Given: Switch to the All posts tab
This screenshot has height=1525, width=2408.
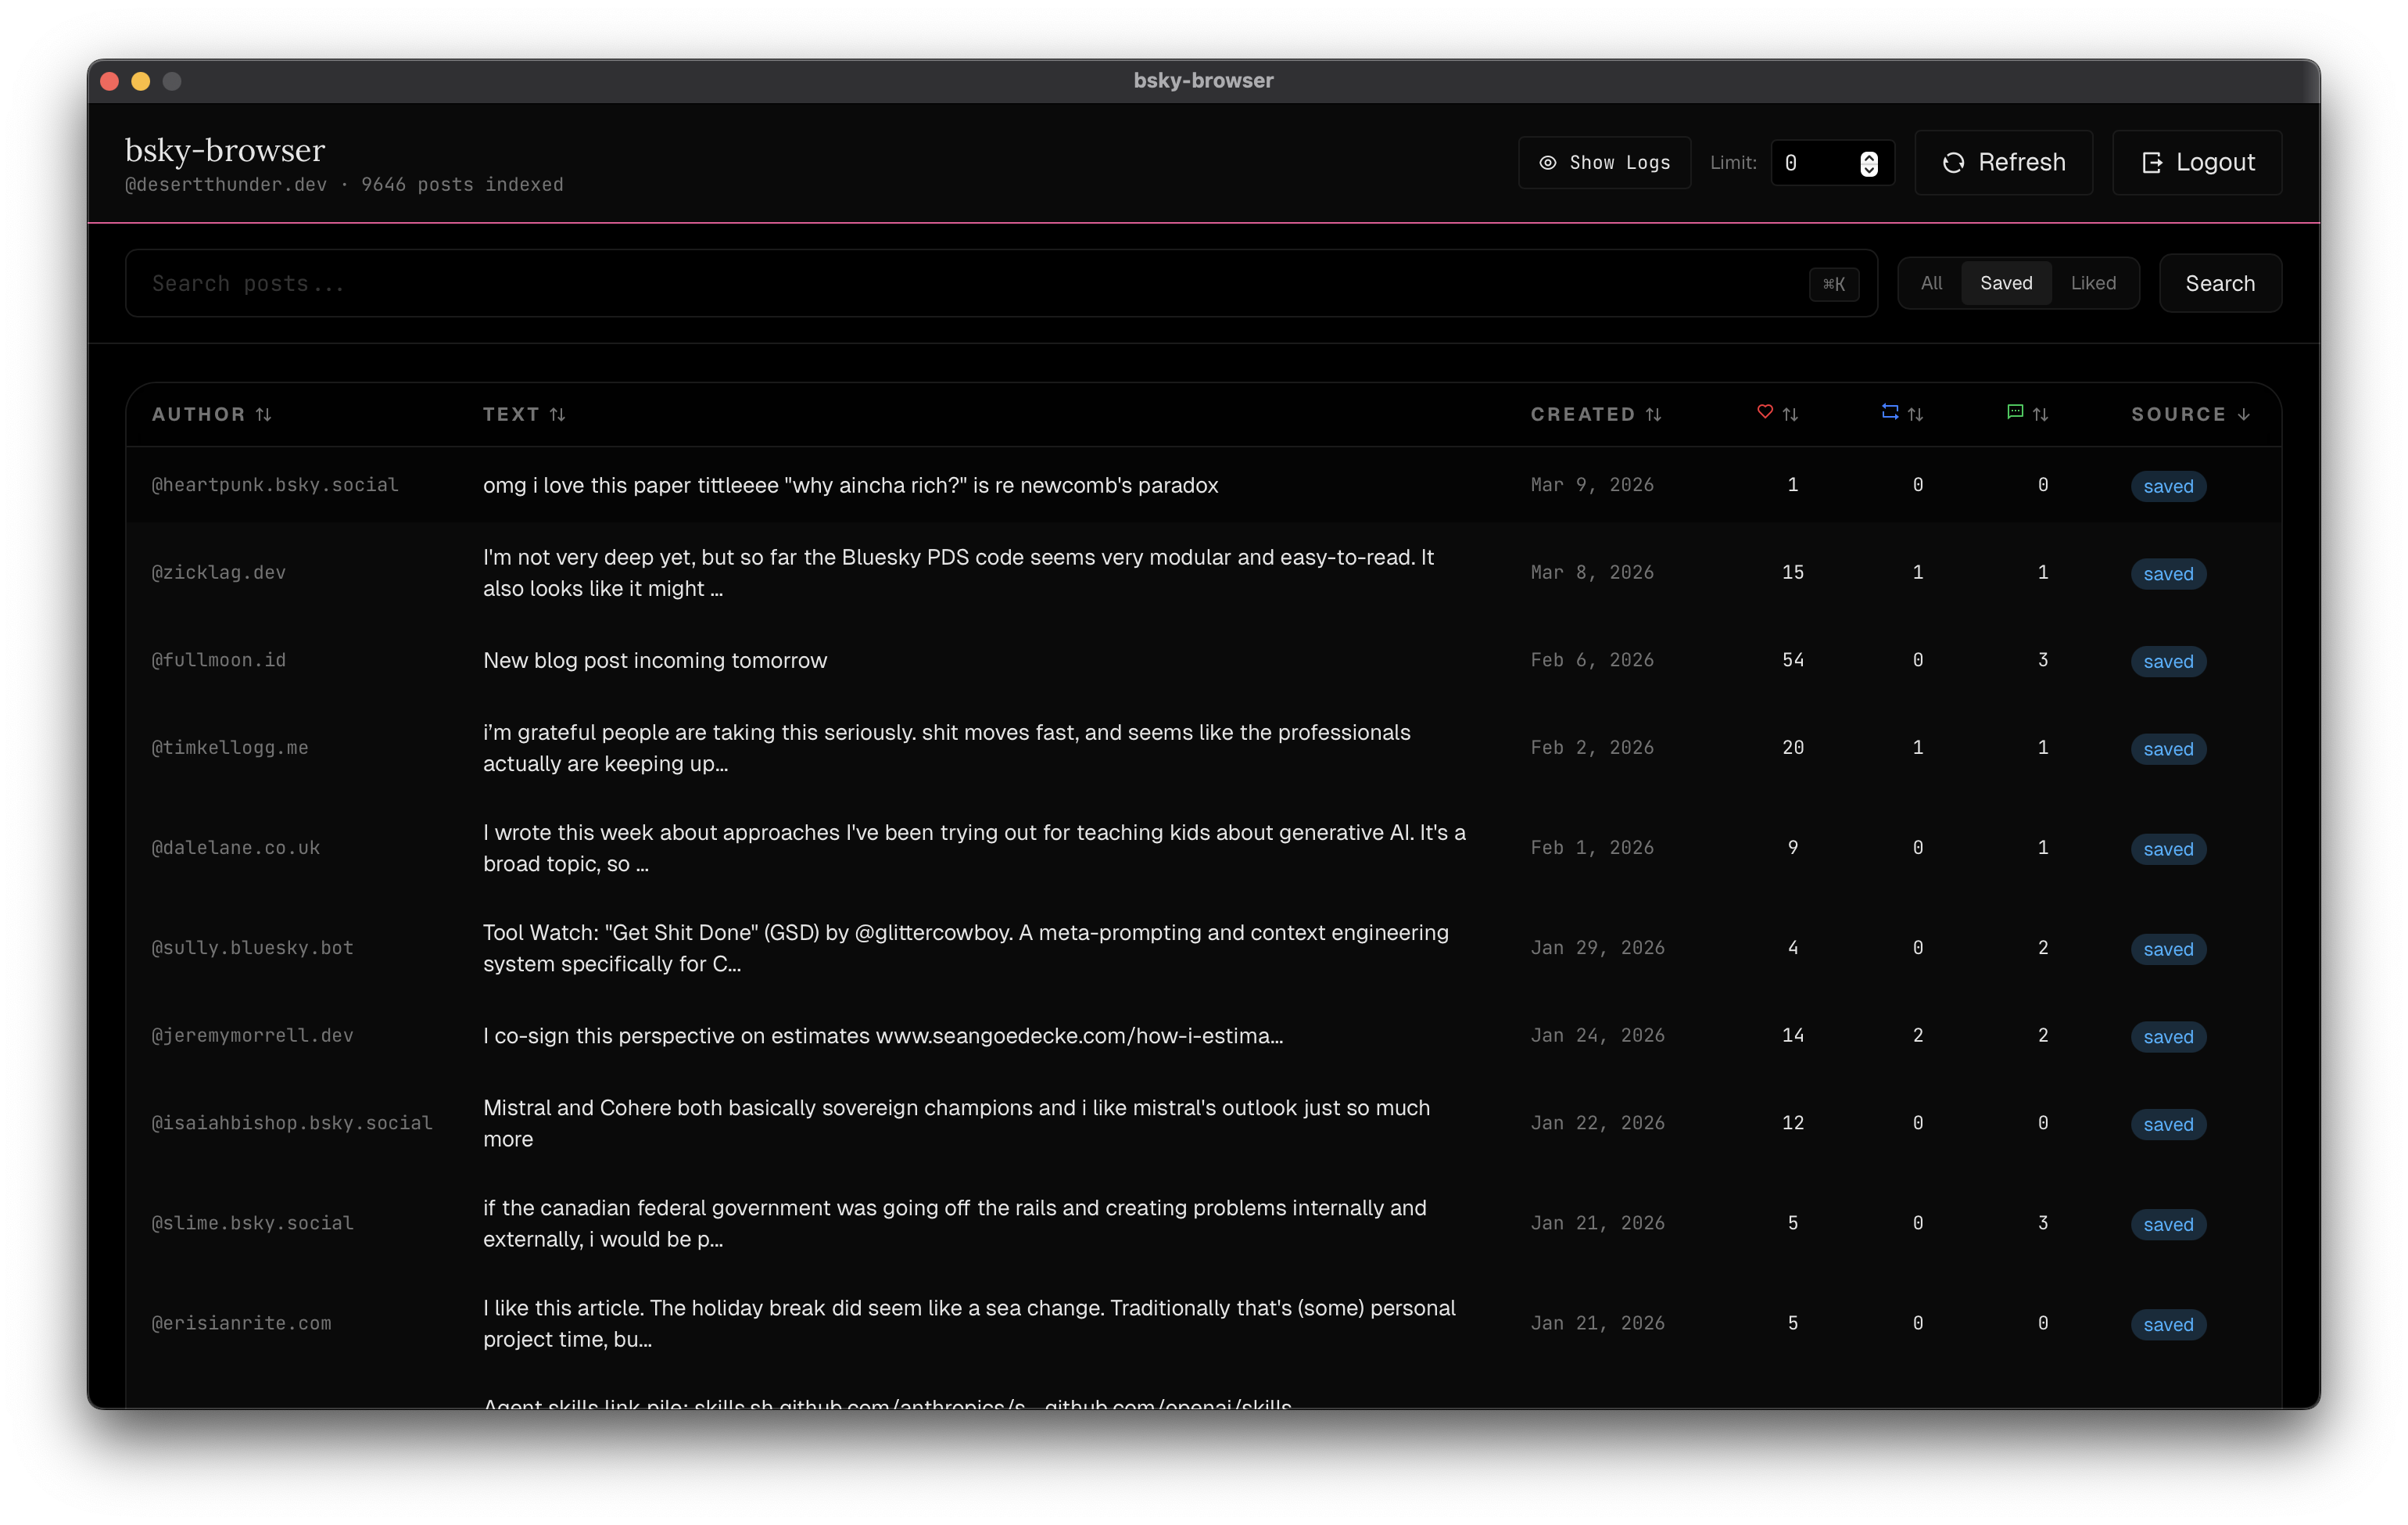Looking at the screenshot, I should click(1930, 283).
